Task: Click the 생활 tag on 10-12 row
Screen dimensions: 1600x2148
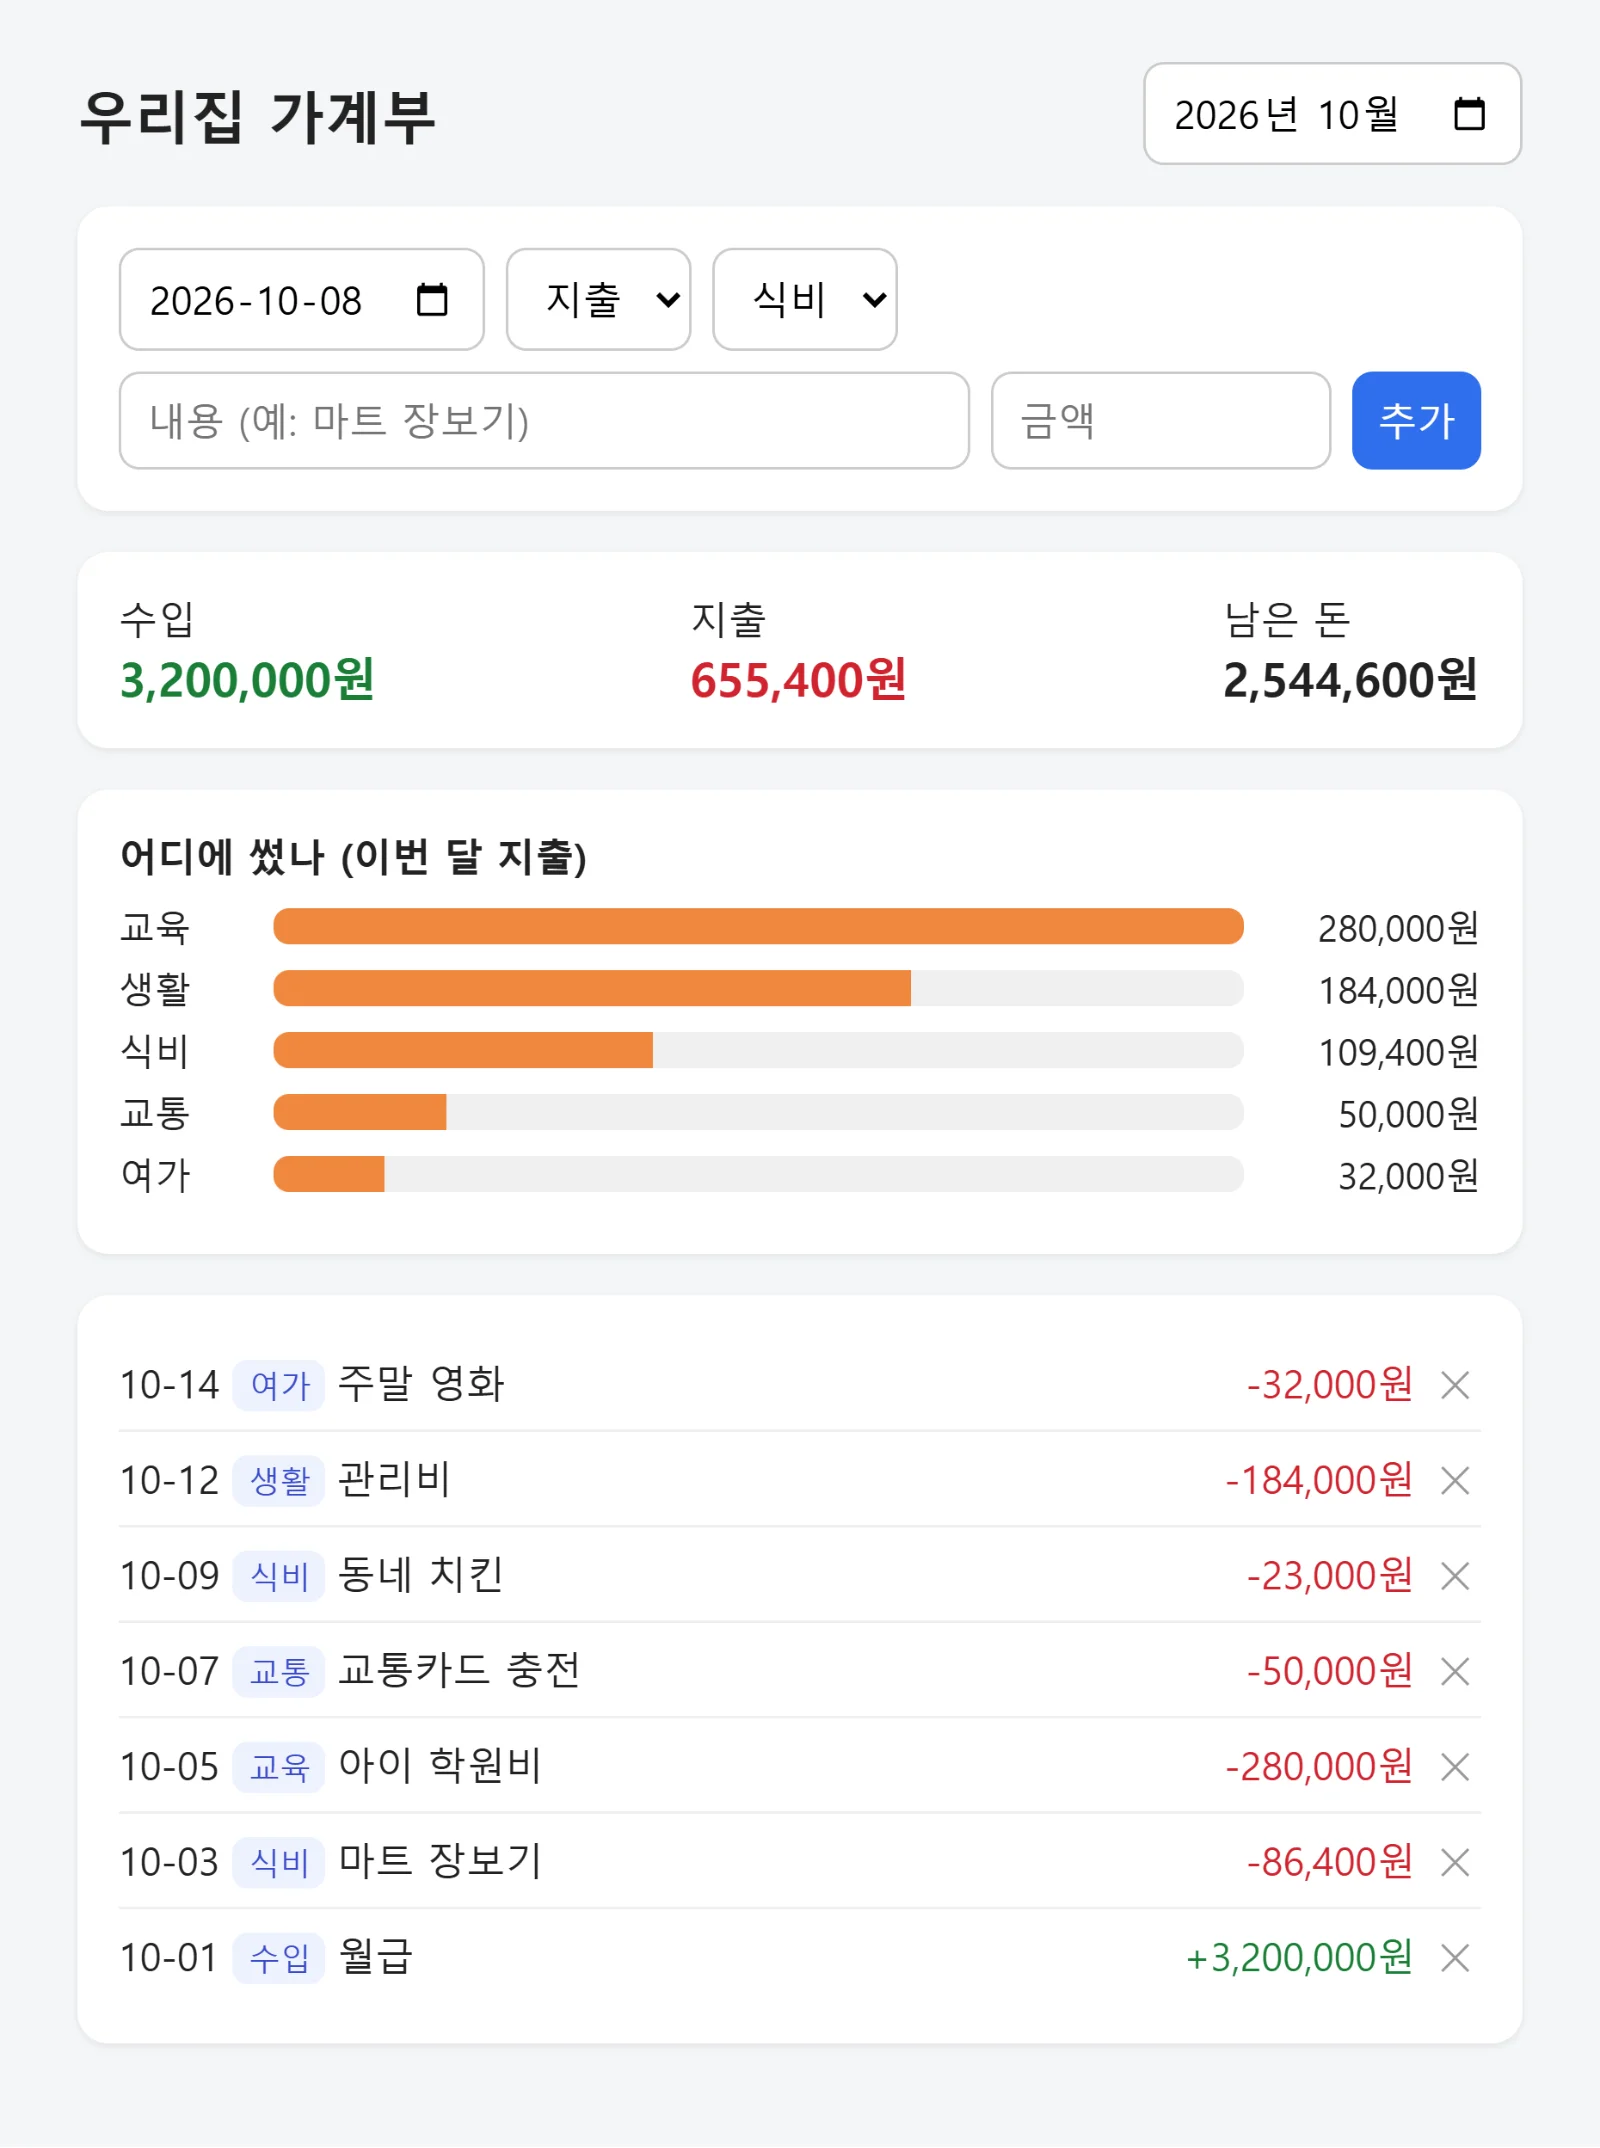Action: coord(279,1480)
